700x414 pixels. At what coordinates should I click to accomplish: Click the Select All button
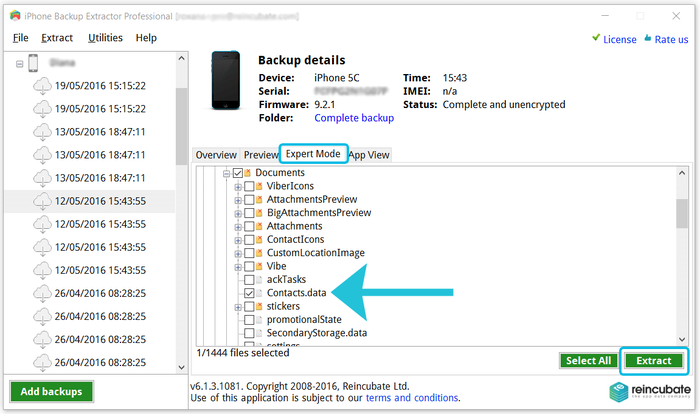tap(588, 360)
